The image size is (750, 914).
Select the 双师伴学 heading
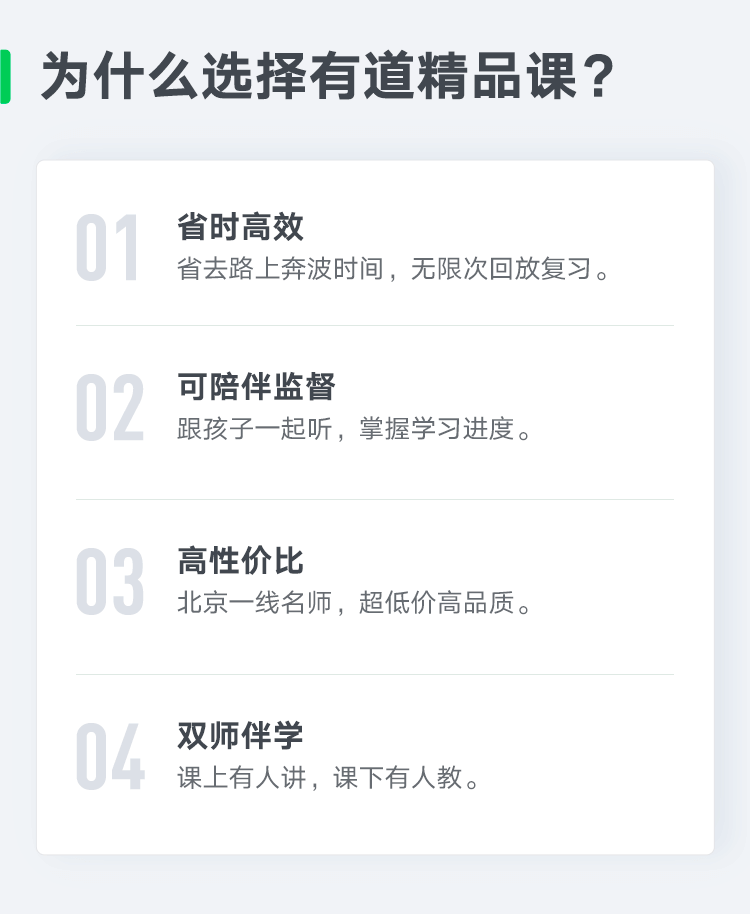pos(240,736)
